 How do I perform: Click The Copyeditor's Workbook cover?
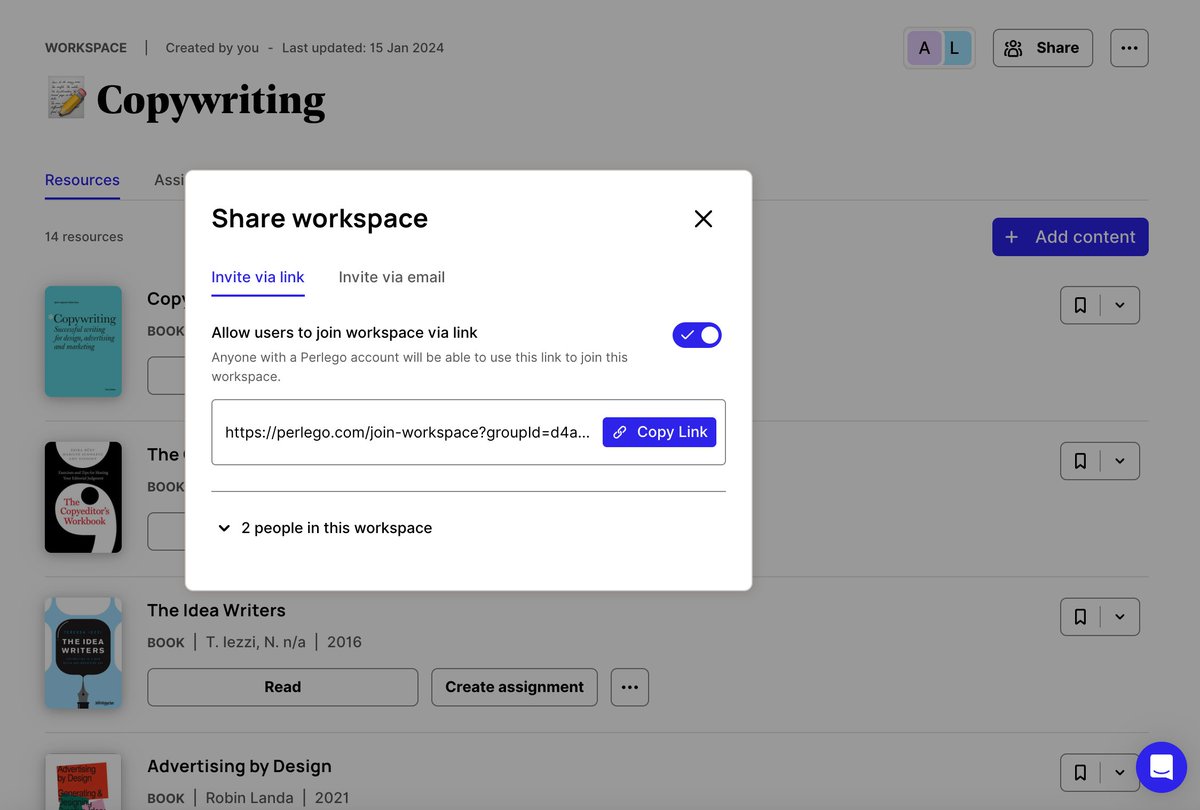click(83, 497)
